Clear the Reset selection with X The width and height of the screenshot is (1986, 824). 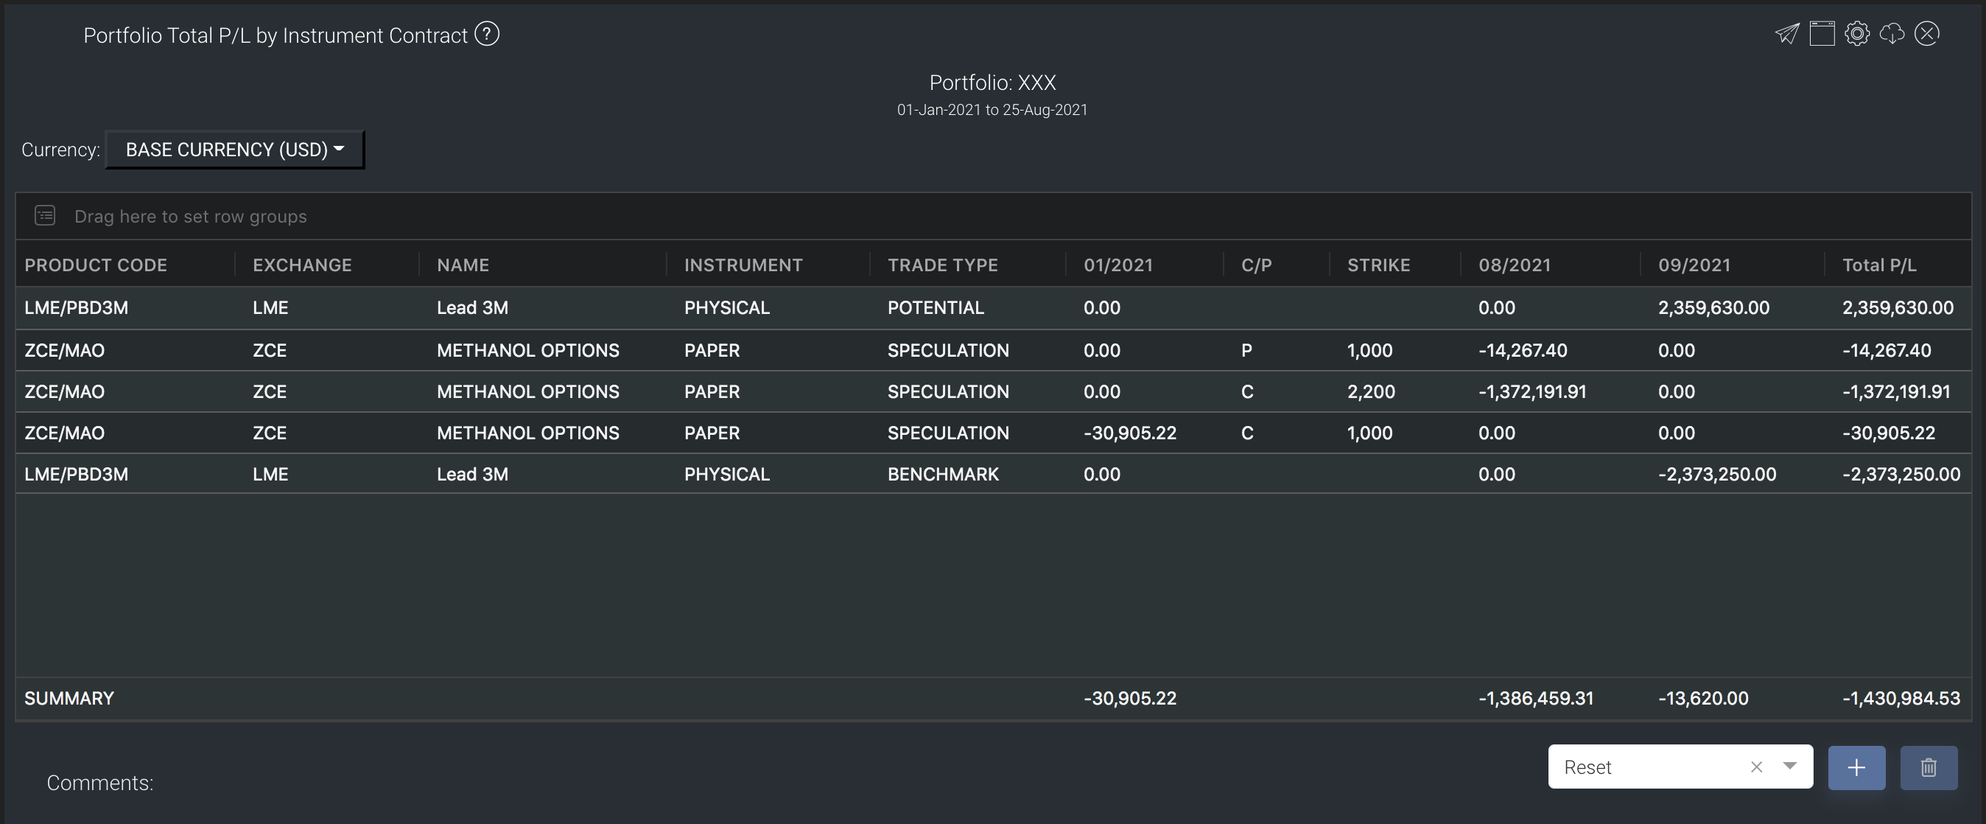click(1756, 767)
